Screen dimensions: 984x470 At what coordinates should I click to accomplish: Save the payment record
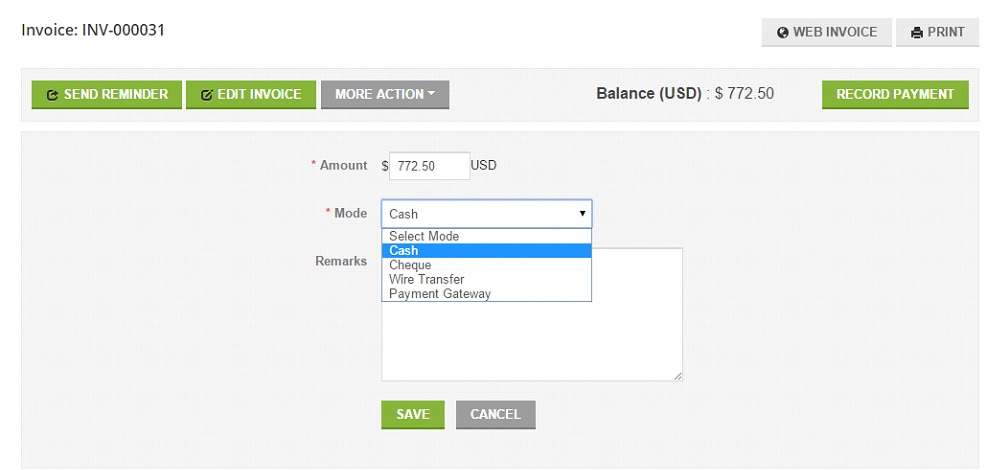click(412, 414)
